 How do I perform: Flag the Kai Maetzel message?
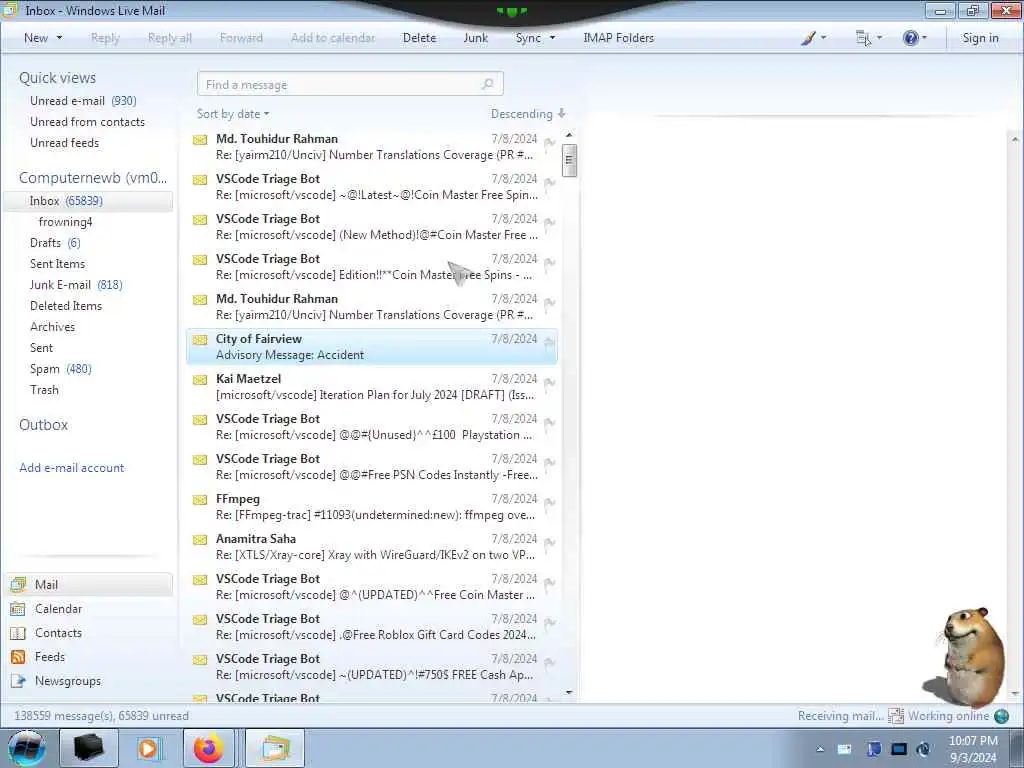pyautogui.click(x=549, y=383)
